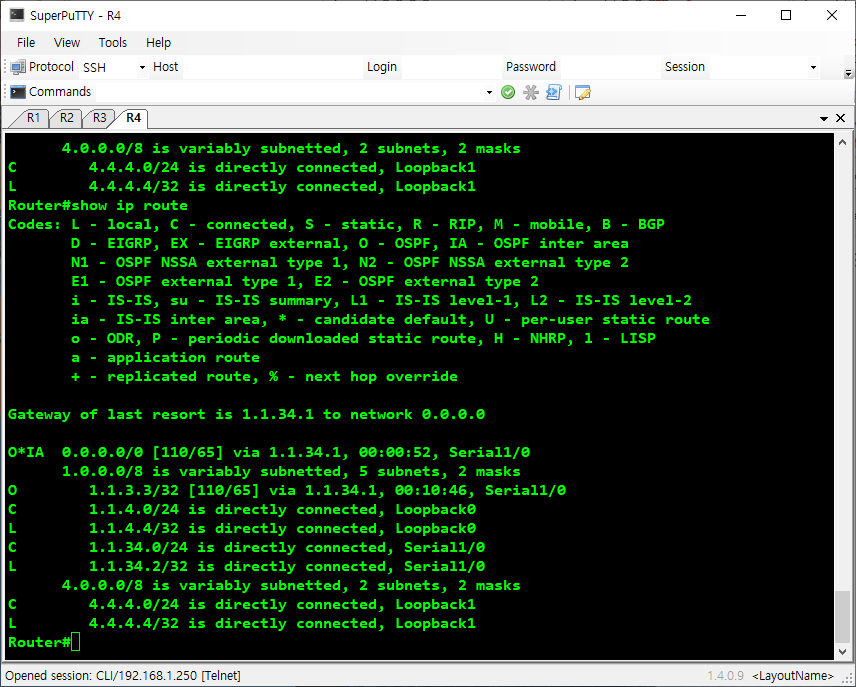Open the File menu
The height and width of the screenshot is (687, 856).
click(x=26, y=43)
